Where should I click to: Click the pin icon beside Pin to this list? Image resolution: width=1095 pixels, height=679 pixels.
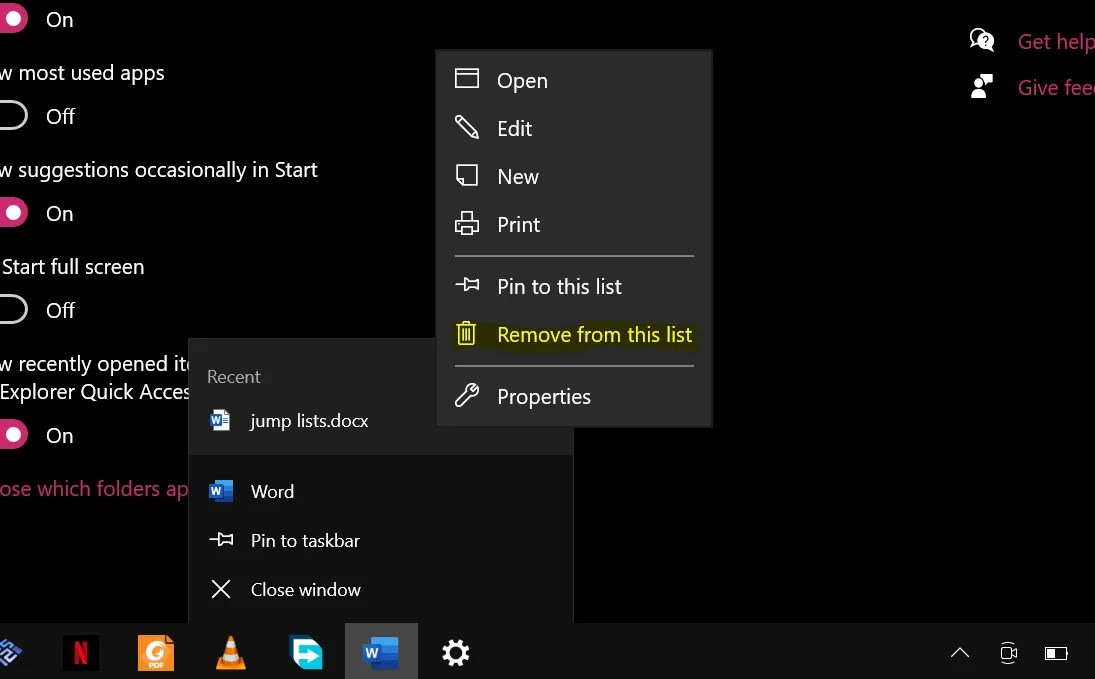(x=467, y=285)
